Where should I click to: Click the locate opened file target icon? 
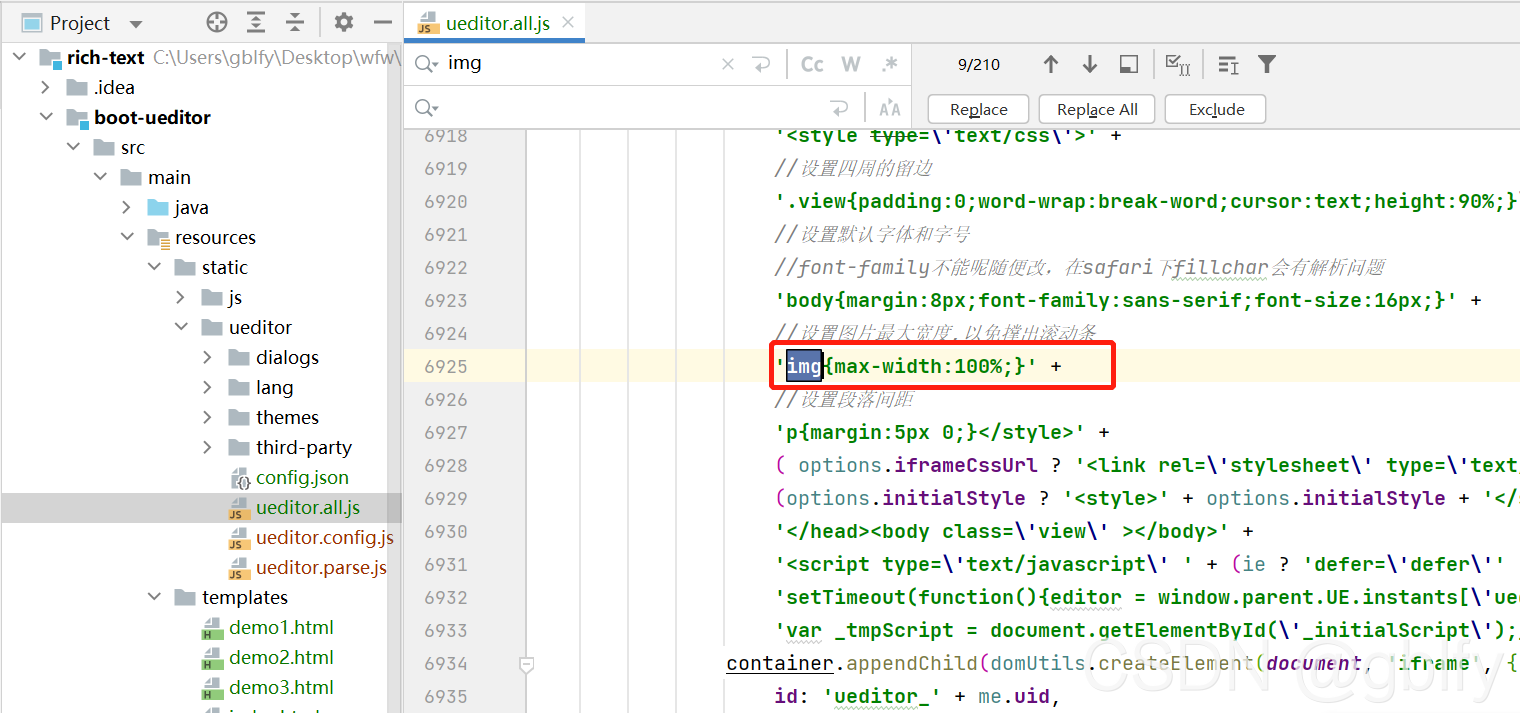(x=217, y=22)
